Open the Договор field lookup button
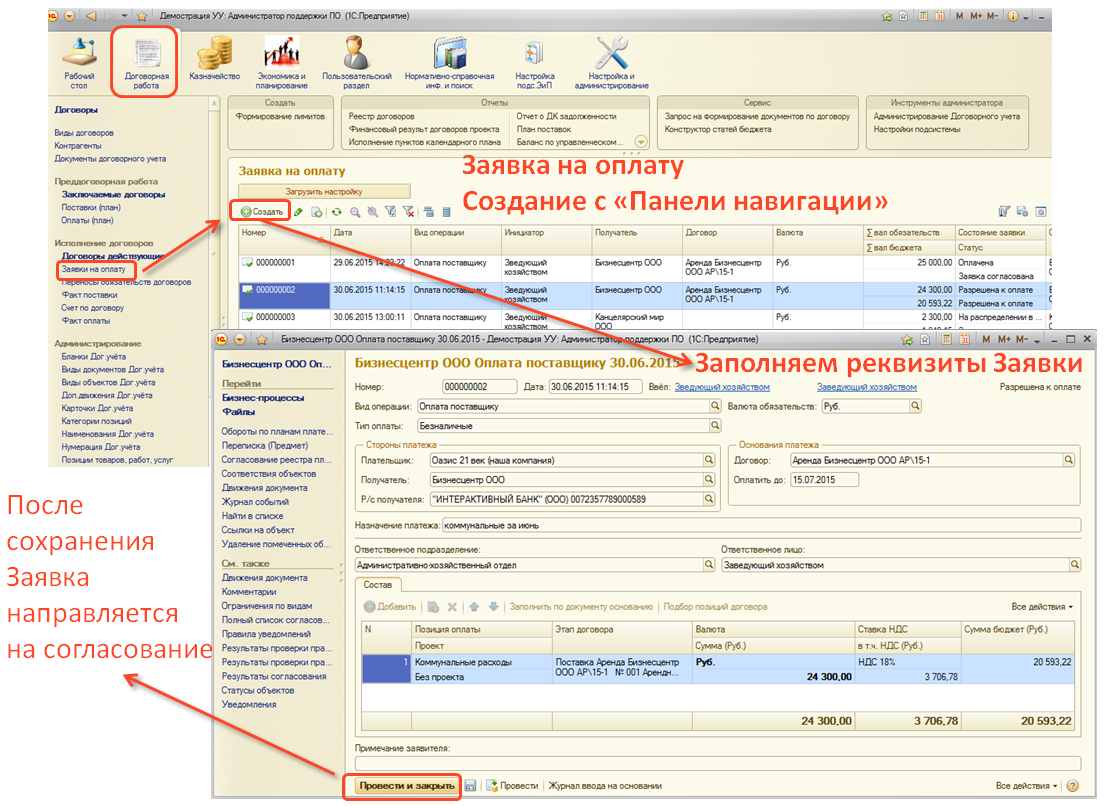The height and width of the screenshot is (806, 1104). click(x=1068, y=460)
